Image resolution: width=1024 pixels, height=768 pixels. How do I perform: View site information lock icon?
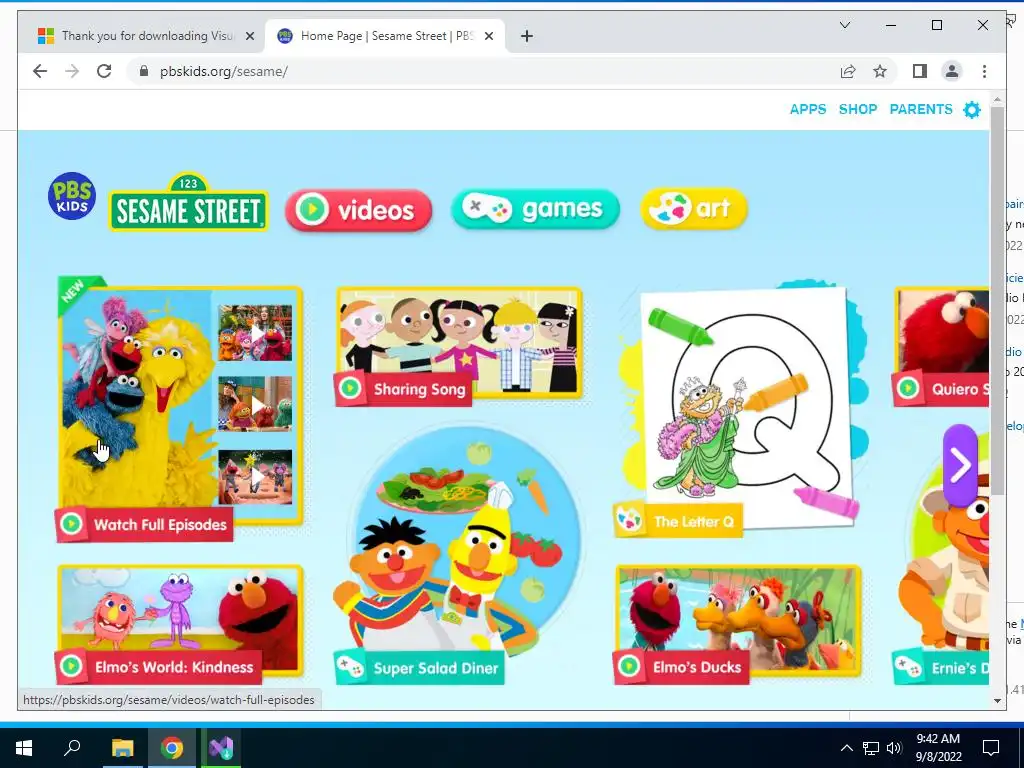click(144, 71)
